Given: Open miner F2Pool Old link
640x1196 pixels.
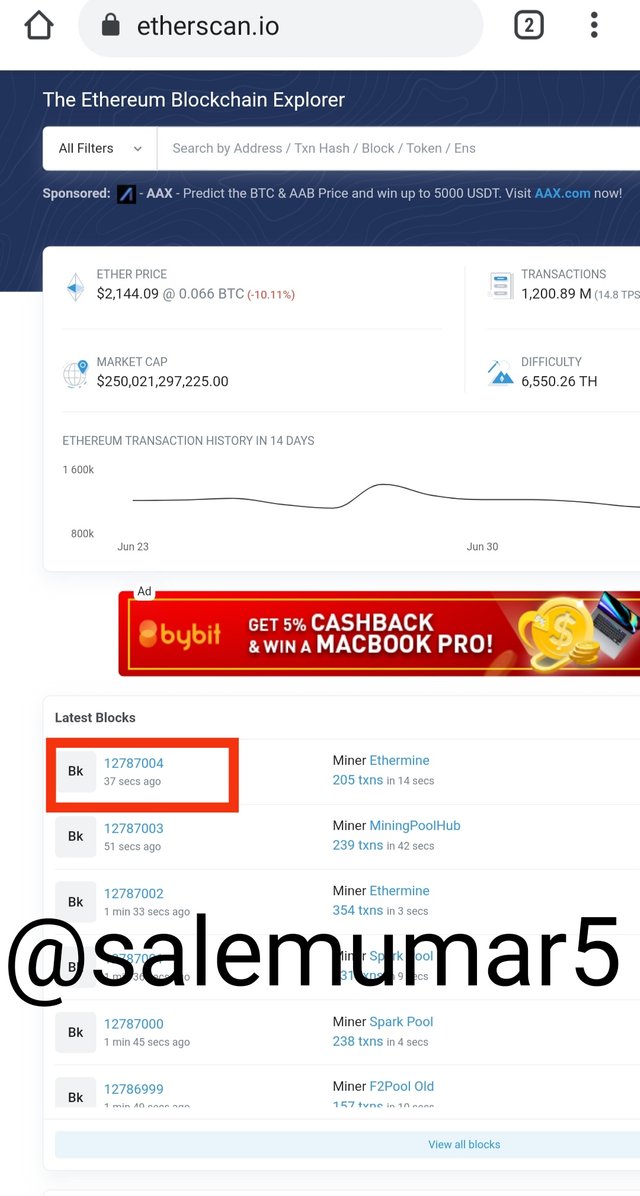Looking at the screenshot, I should 402,1086.
